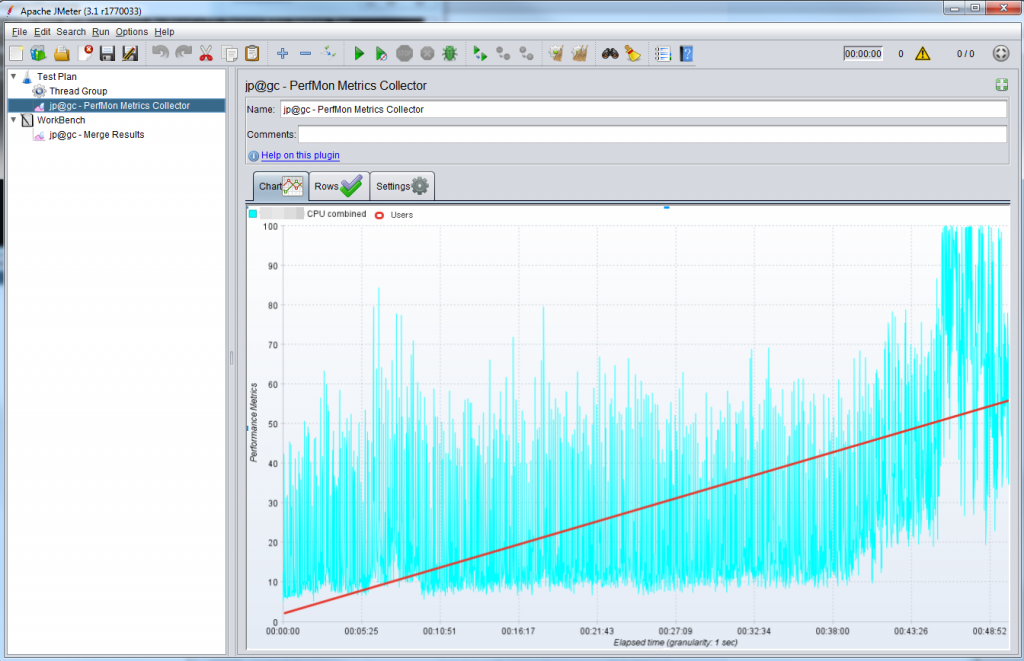Clear all results with double broom icon
The image size is (1024, 661).
tap(579, 54)
